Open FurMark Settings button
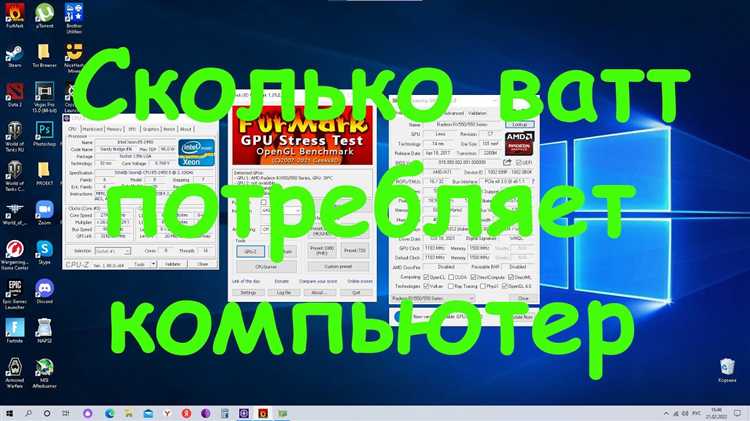This screenshot has height=421, width=750. [248, 292]
